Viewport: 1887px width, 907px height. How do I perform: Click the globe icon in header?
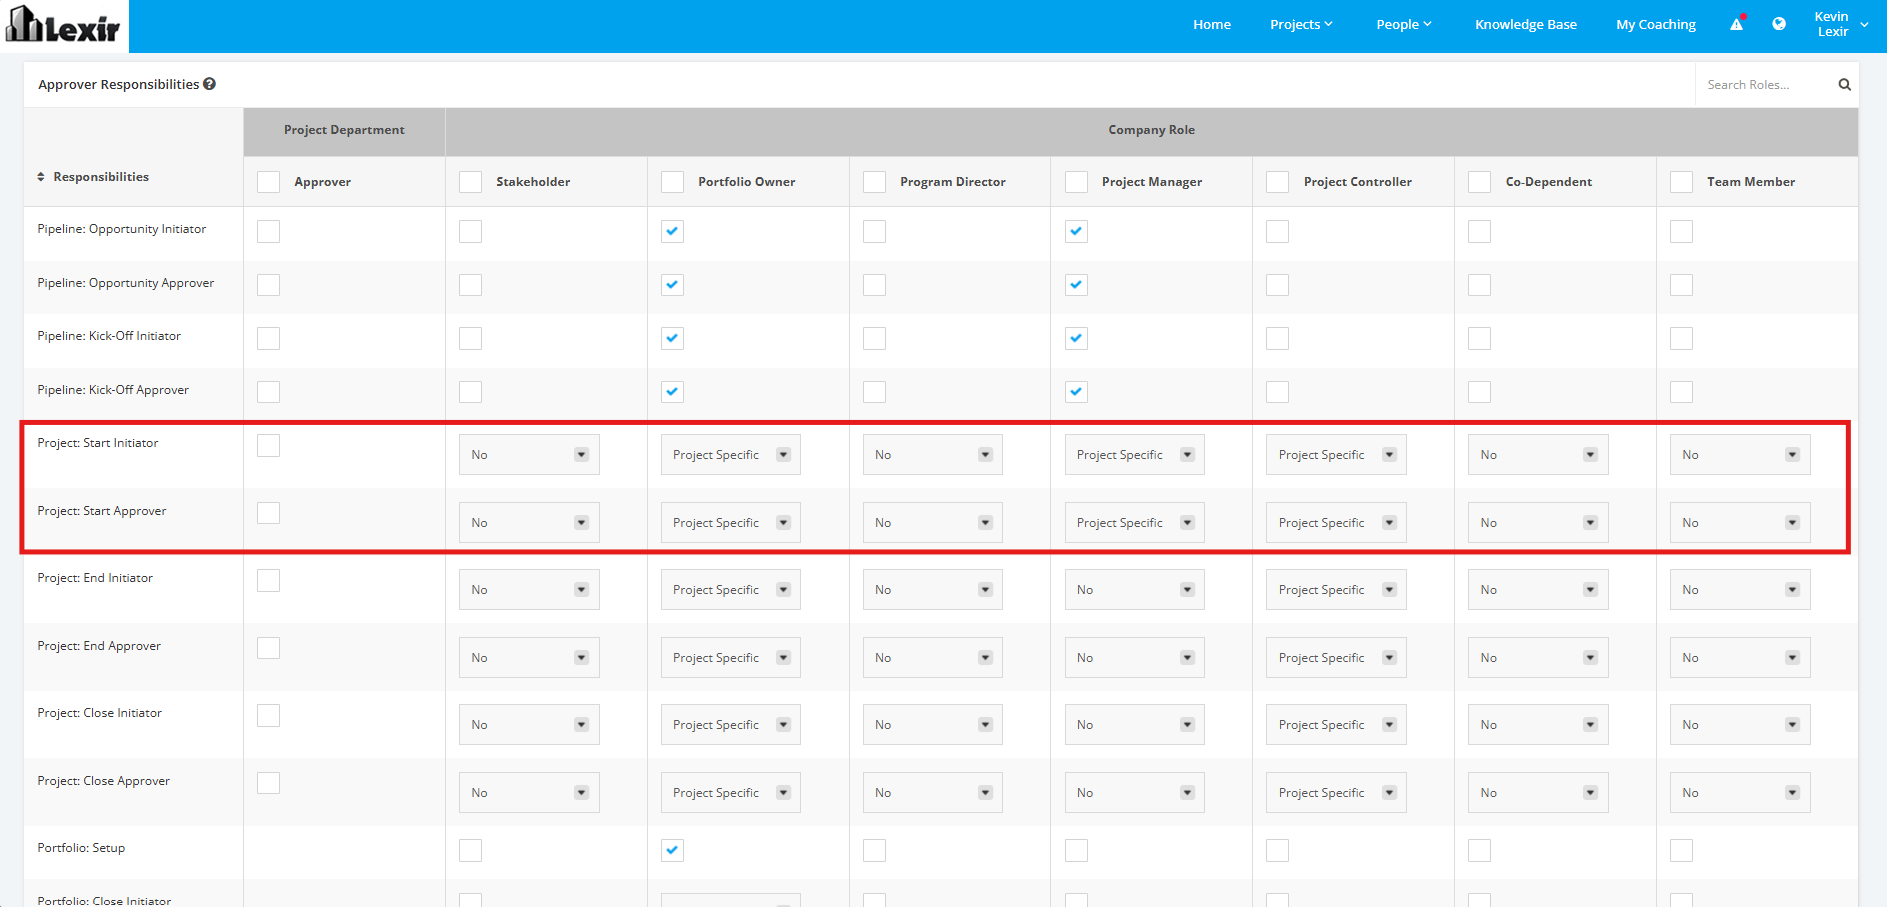[x=1779, y=24]
